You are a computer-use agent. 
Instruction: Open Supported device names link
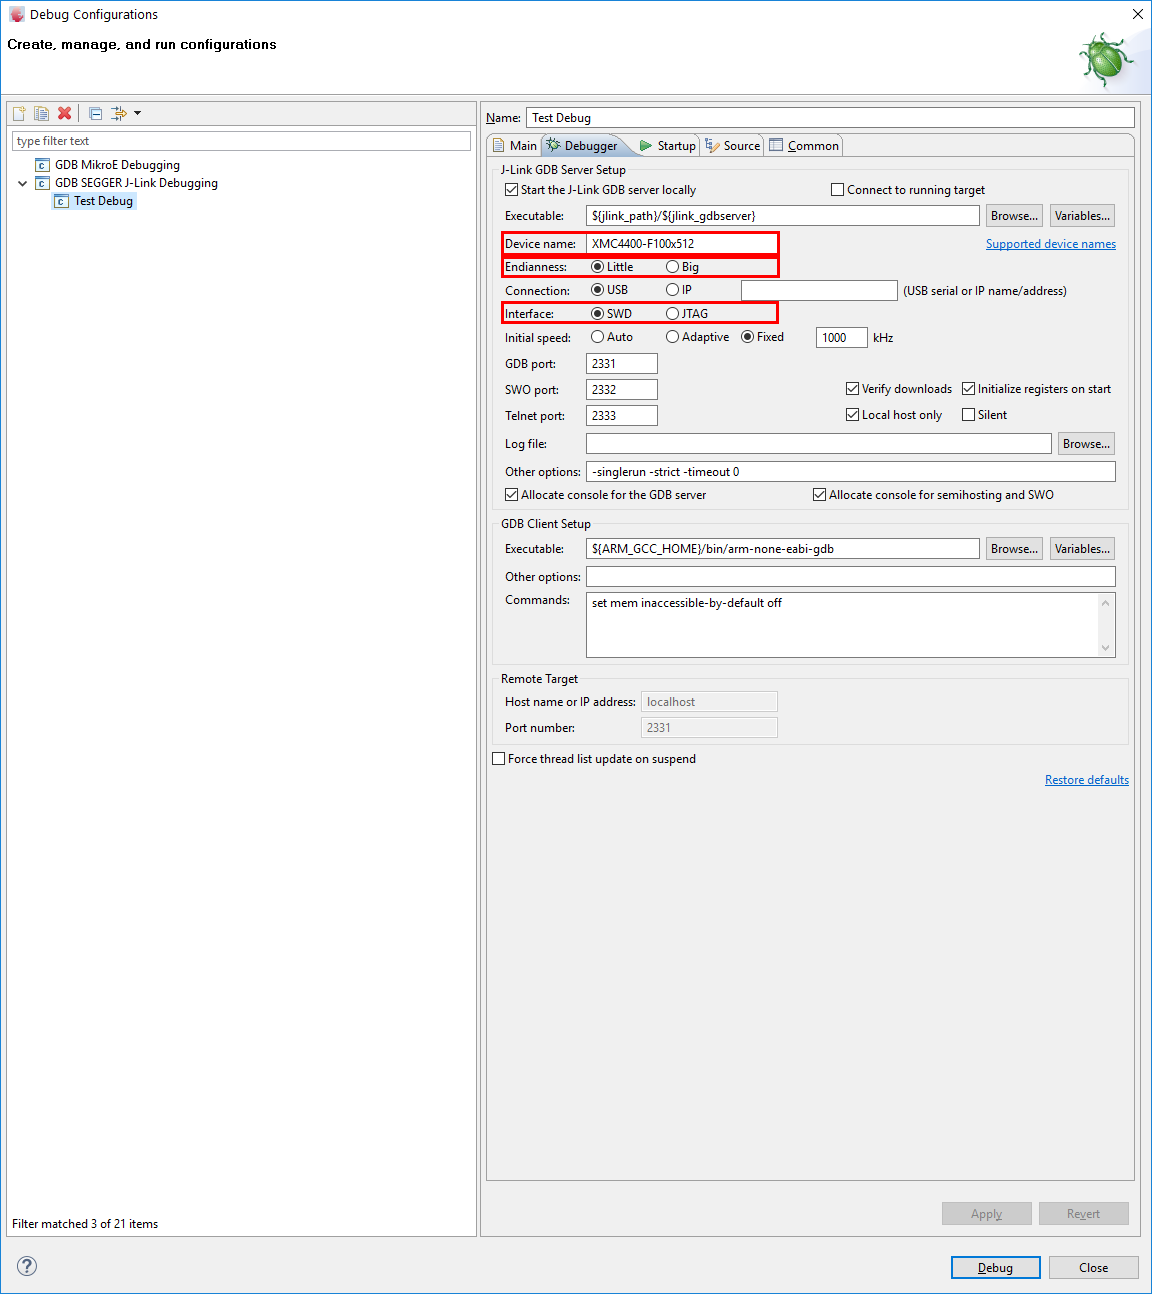[1050, 244]
